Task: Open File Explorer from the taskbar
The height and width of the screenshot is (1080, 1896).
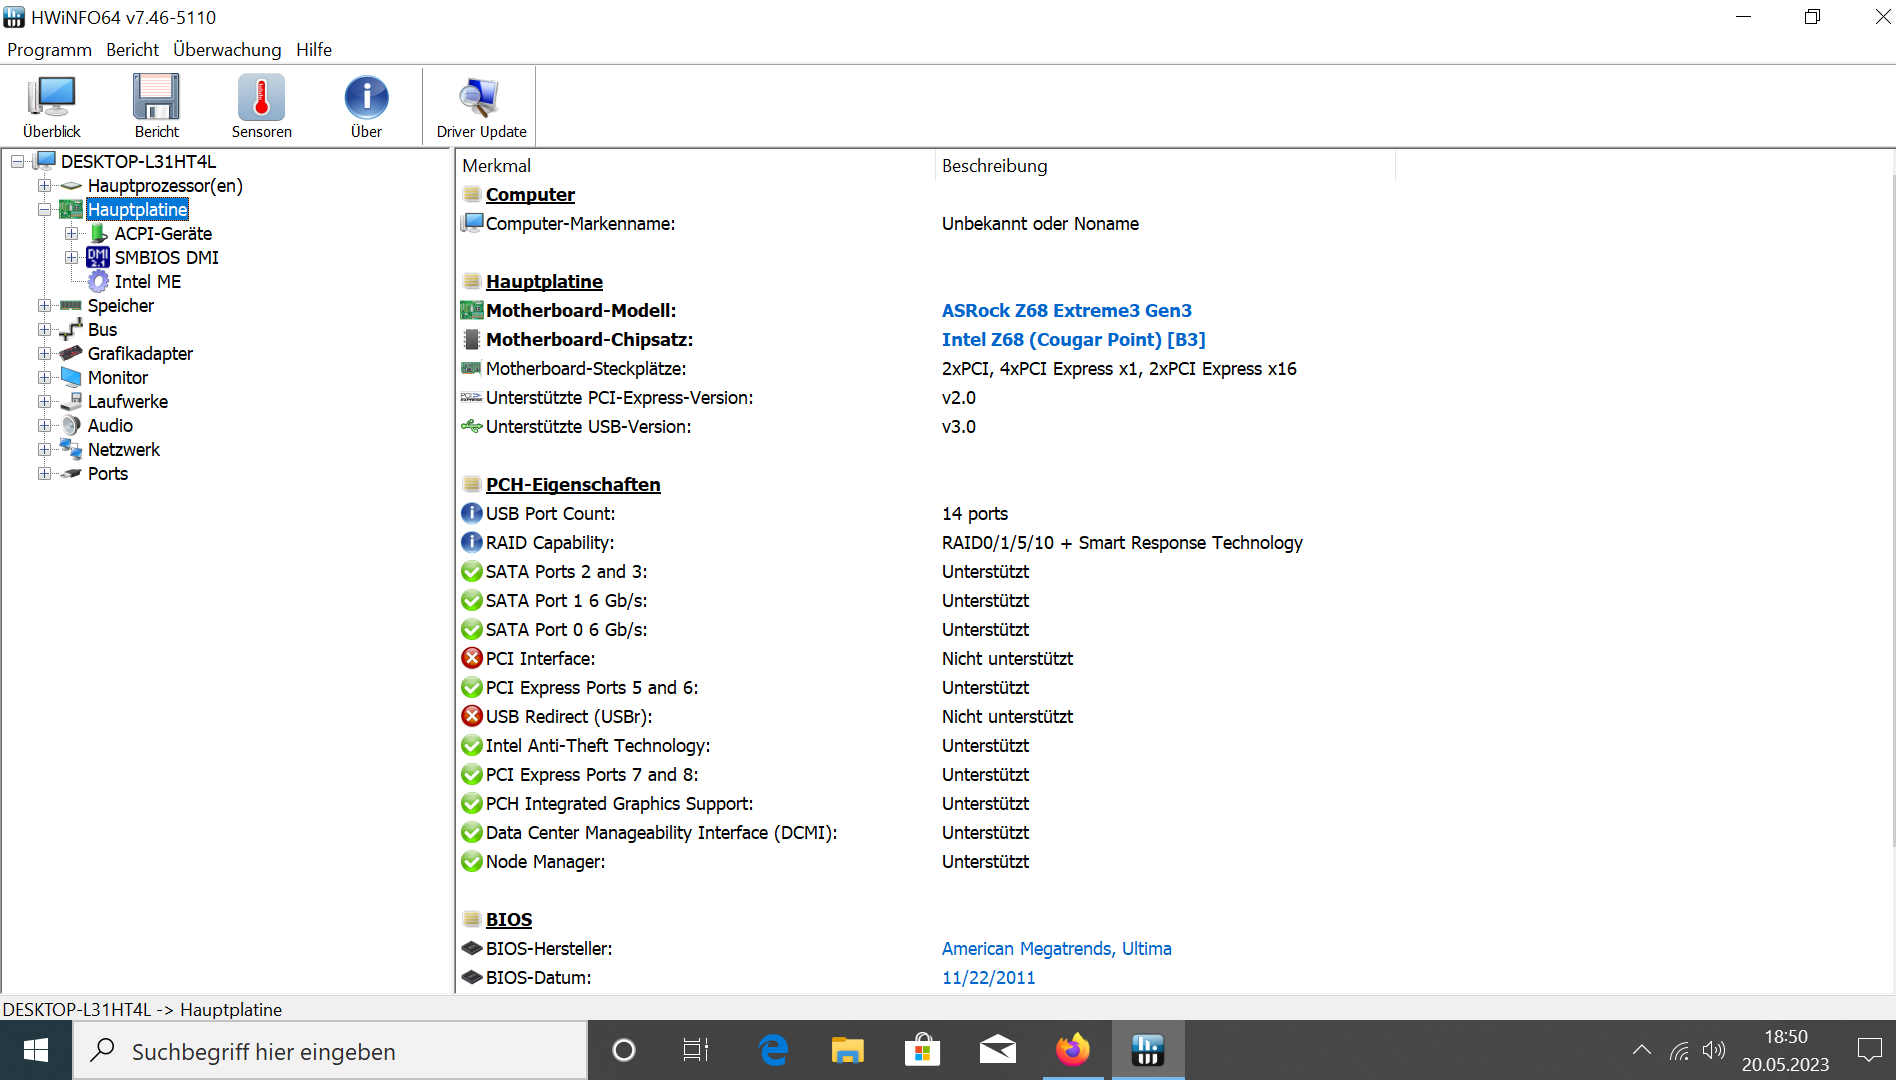Action: click(848, 1050)
